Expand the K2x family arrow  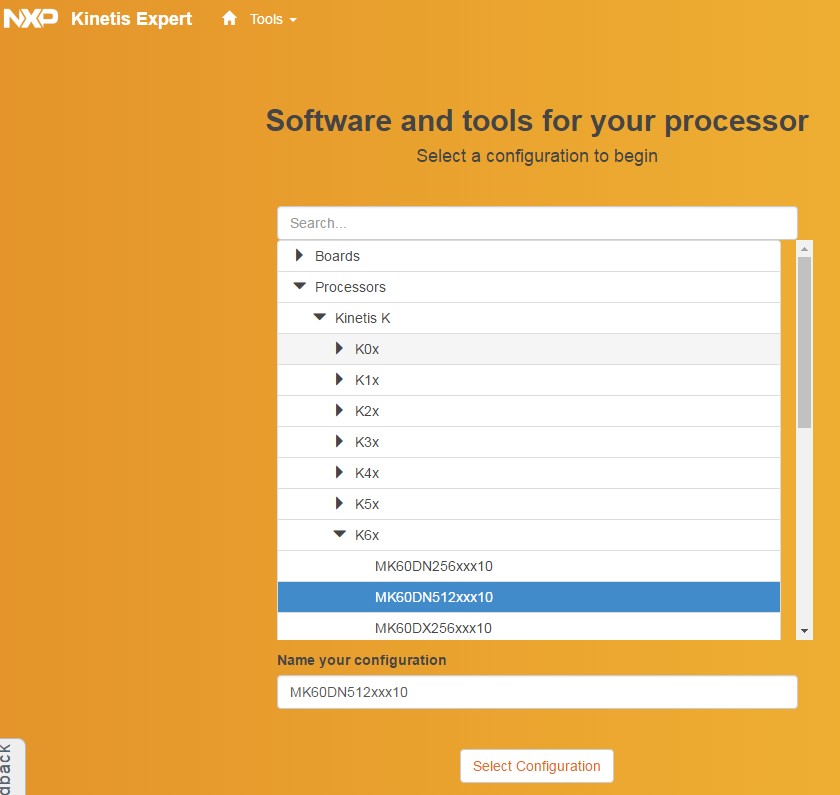coord(339,410)
